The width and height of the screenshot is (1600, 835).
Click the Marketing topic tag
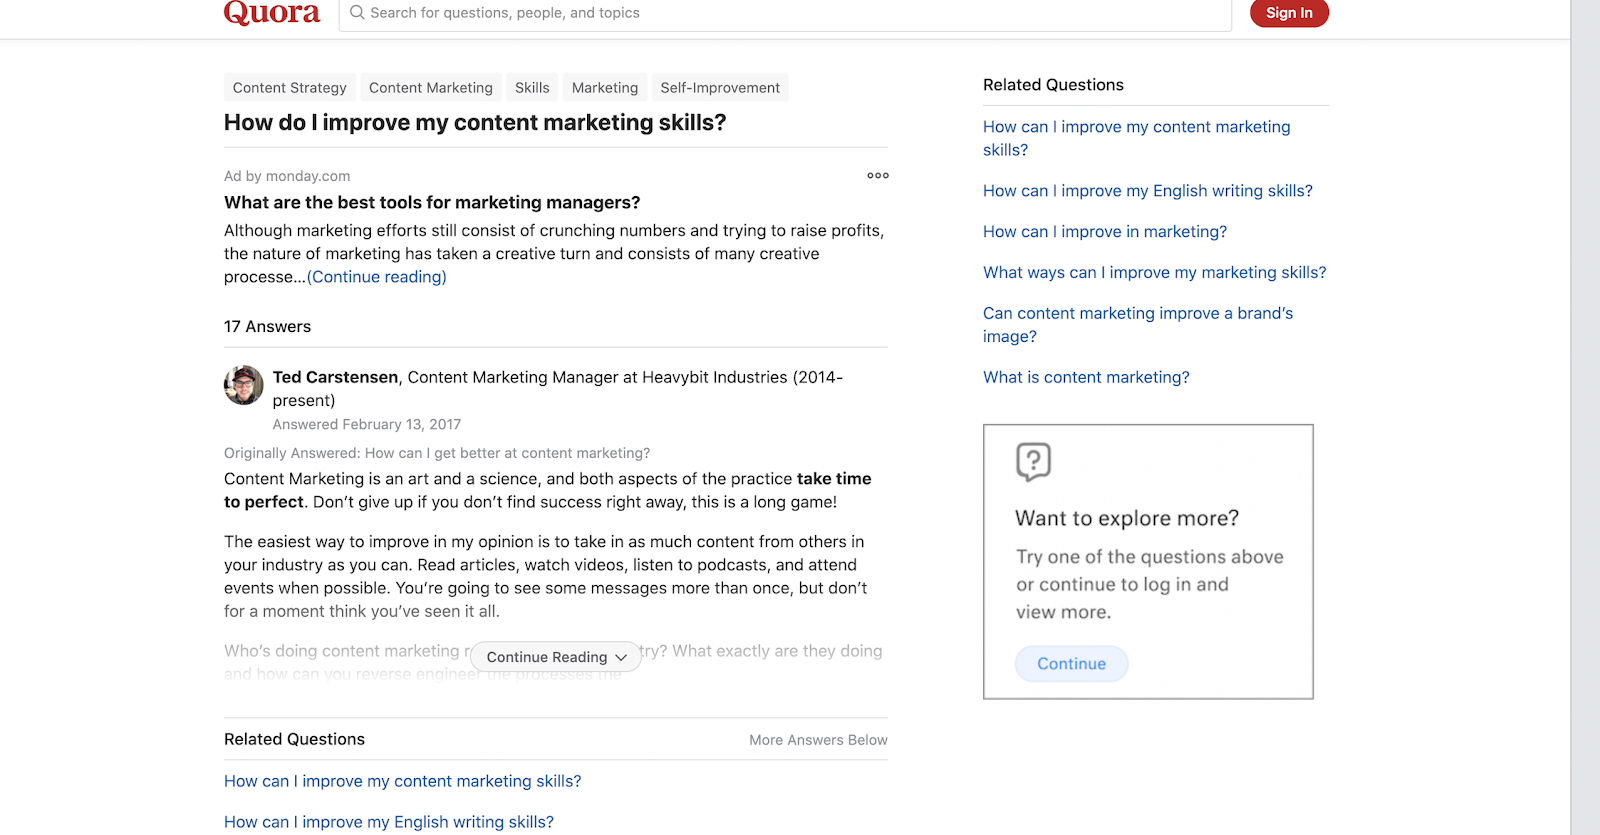coord(605,88)
